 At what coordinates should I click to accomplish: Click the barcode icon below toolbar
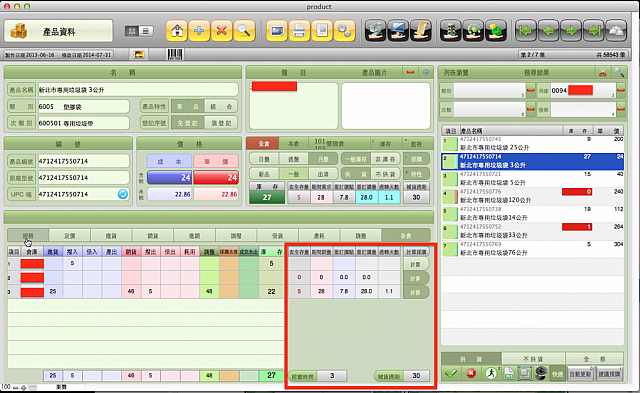pyautogui.click(x=175, y=54)
